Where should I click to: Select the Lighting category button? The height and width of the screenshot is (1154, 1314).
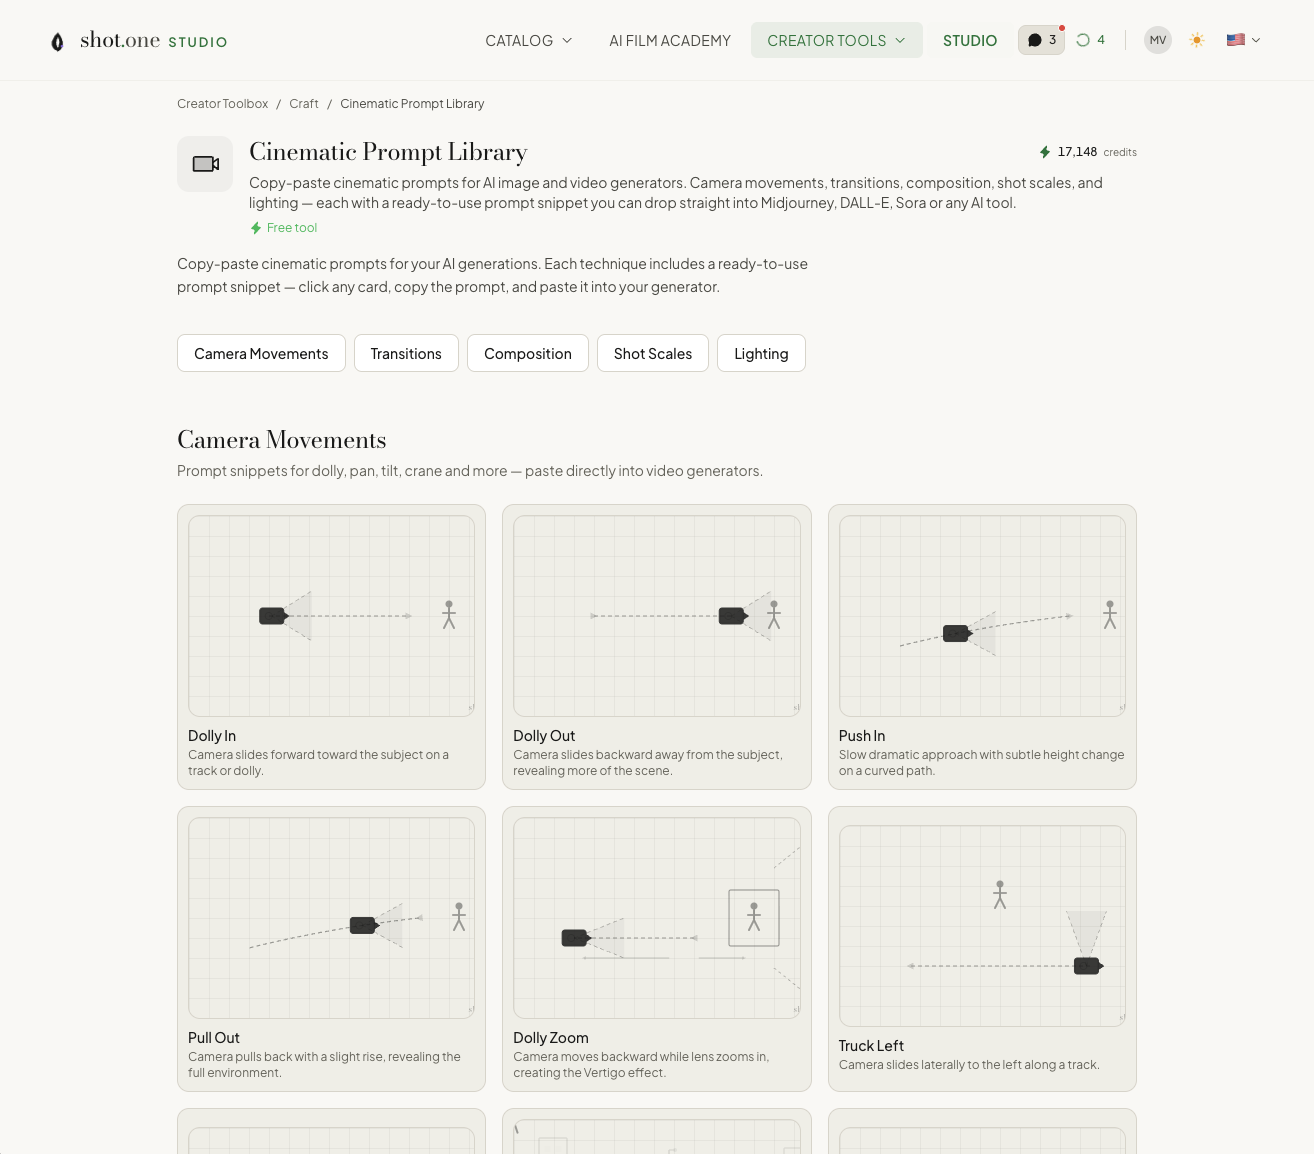(761, 353)
